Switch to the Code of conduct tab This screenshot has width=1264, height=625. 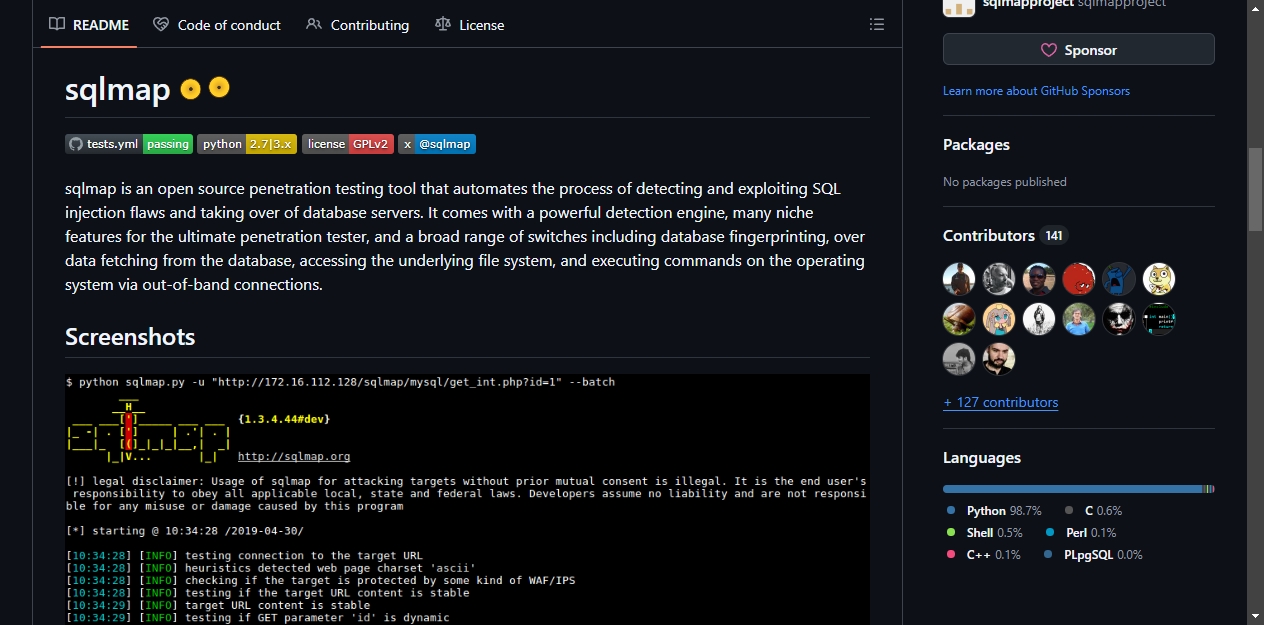[x=217, y=24]
